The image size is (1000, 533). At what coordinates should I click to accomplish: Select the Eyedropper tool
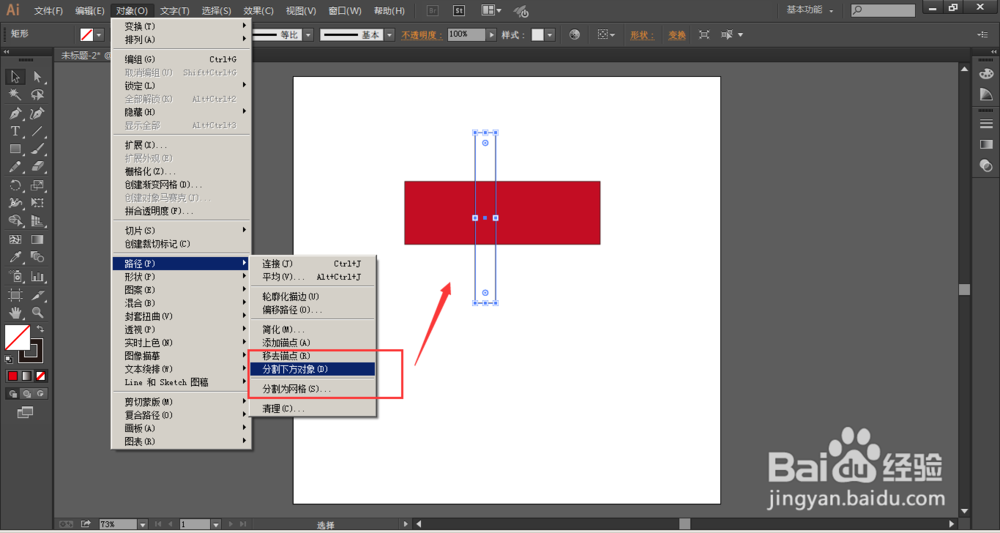point(15,258)
